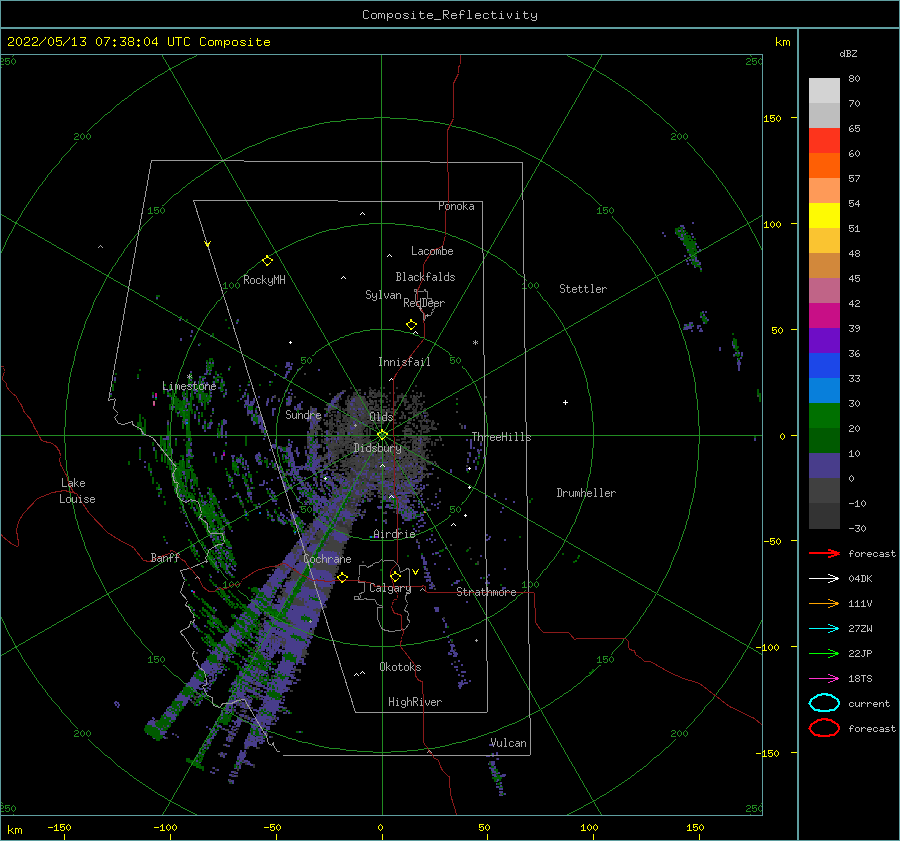The height and width of the screenshot is (841, 900).
Task: Click the cyan 27ZW arrow in legend
Action: 824,629
